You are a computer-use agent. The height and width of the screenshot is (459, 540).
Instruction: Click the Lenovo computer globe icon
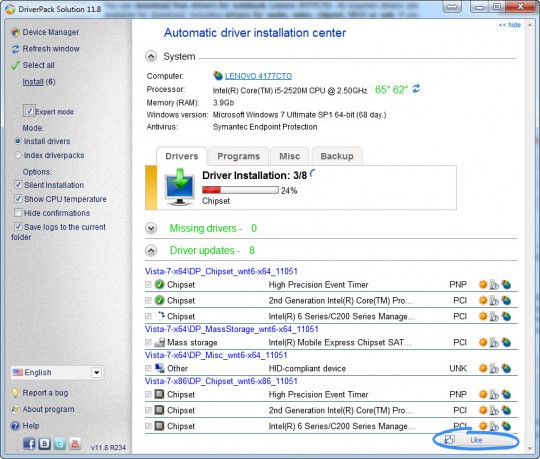point(218,75)
